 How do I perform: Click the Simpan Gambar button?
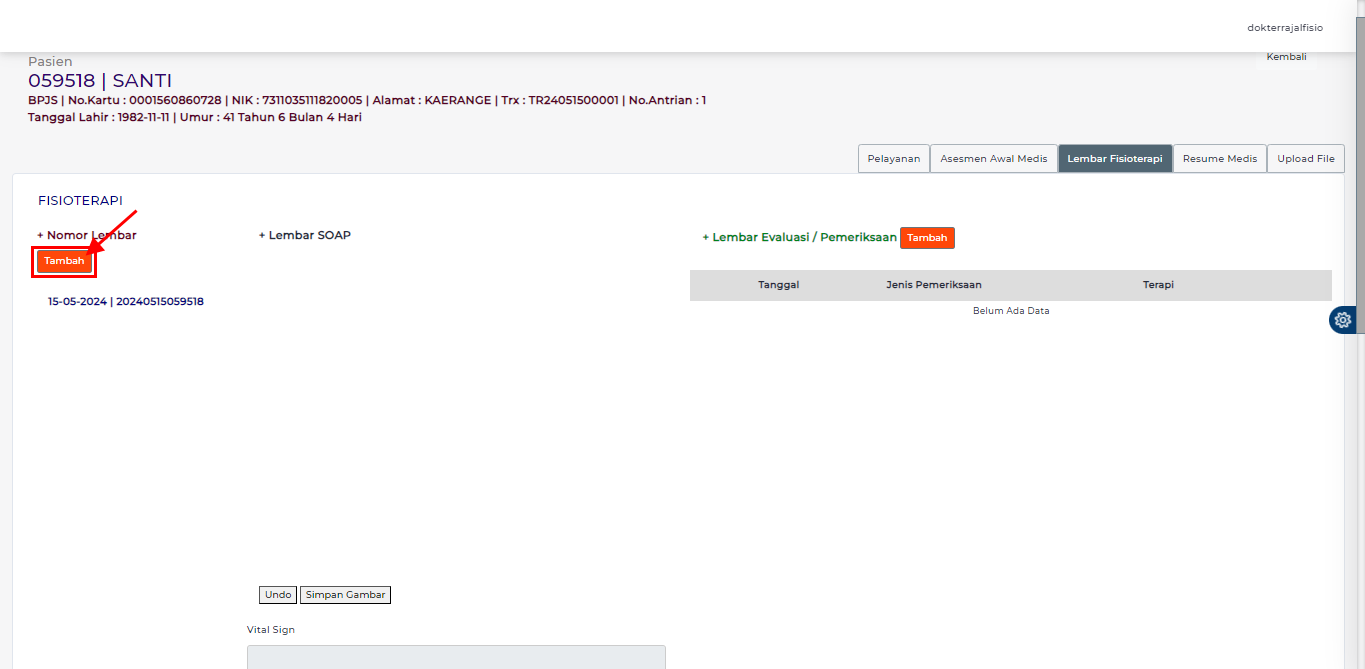(345, 595)
